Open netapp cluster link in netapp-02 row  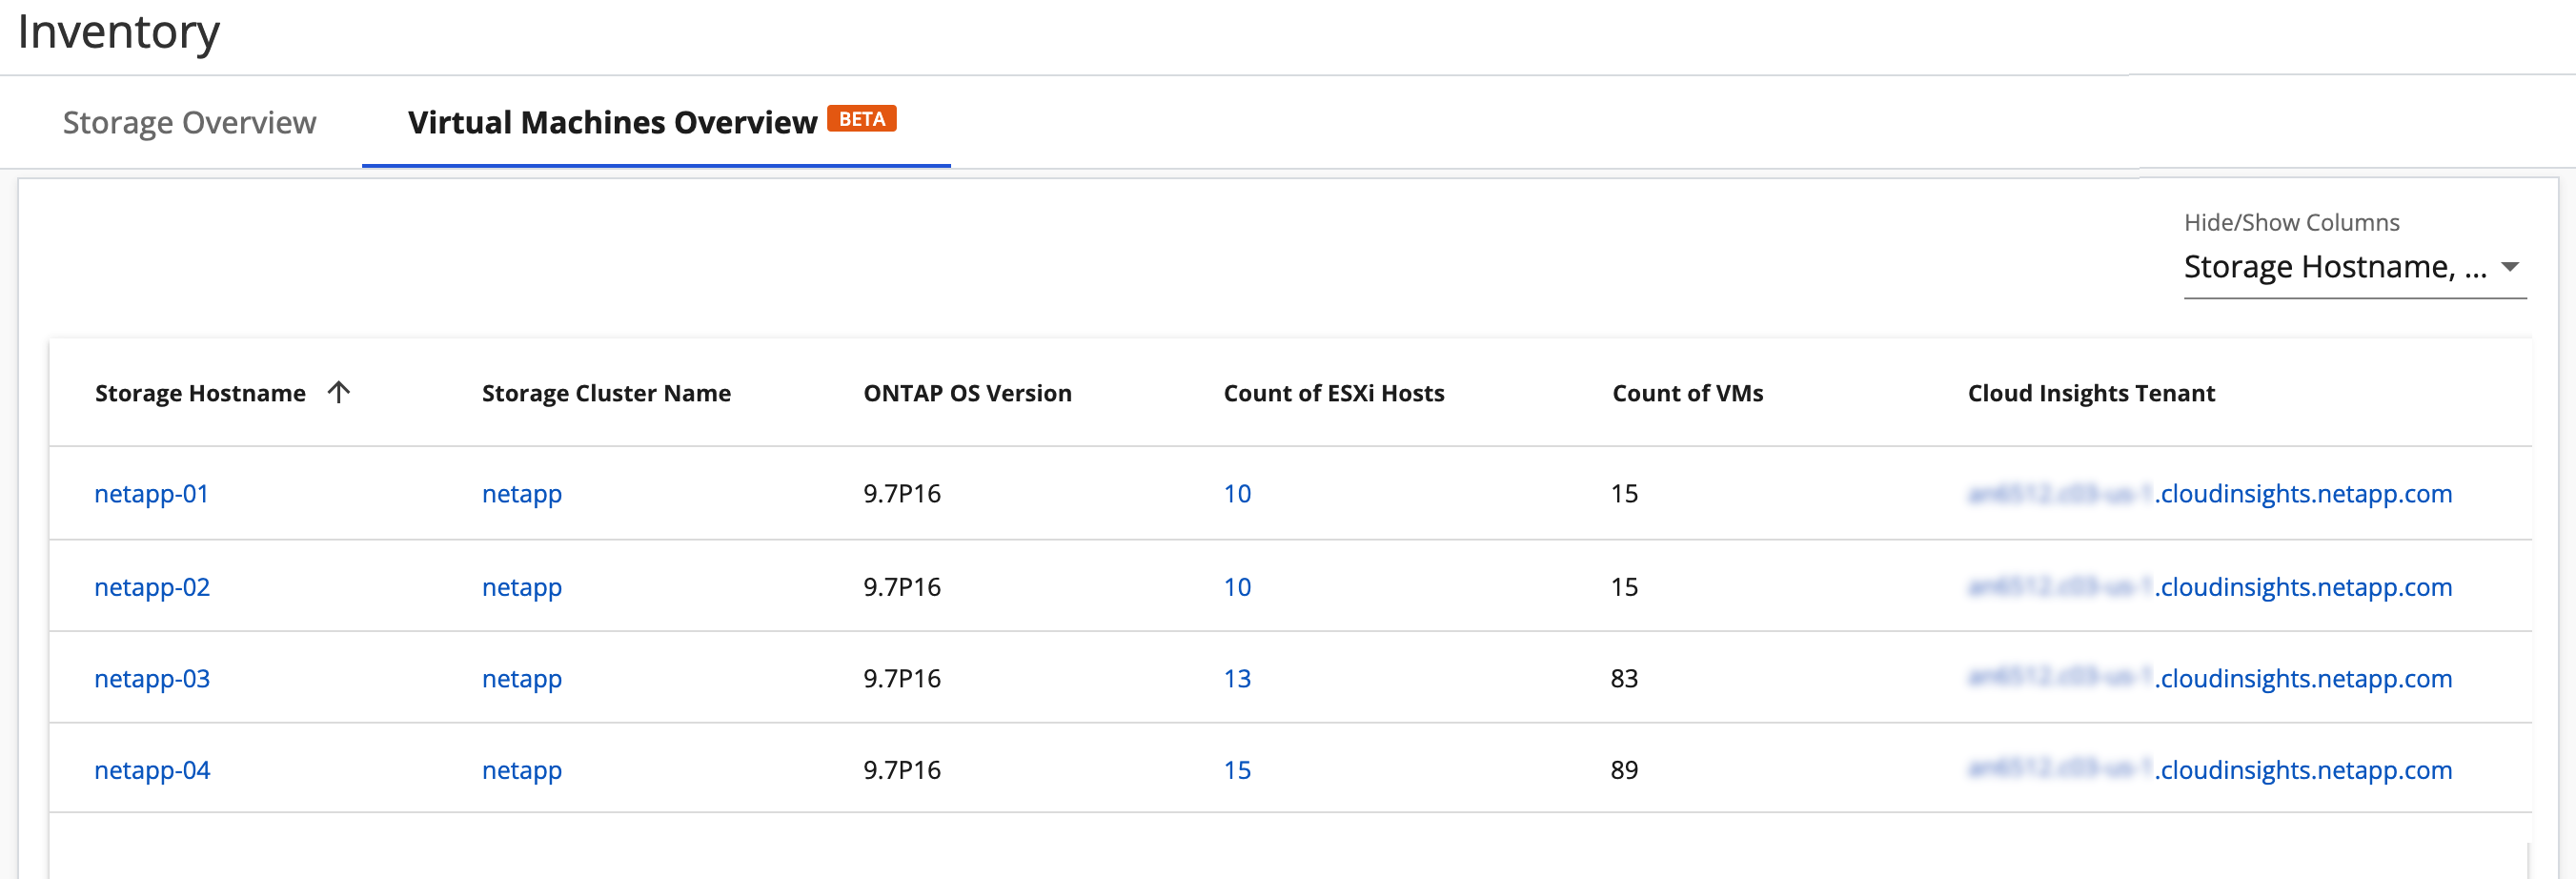tap(522, 587)
